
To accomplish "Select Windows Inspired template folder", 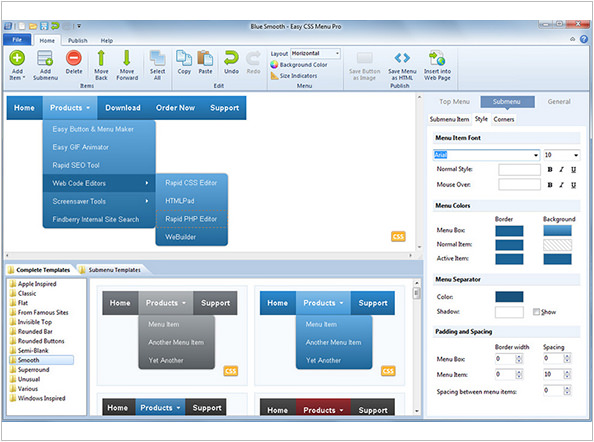I will coord(41,398).
